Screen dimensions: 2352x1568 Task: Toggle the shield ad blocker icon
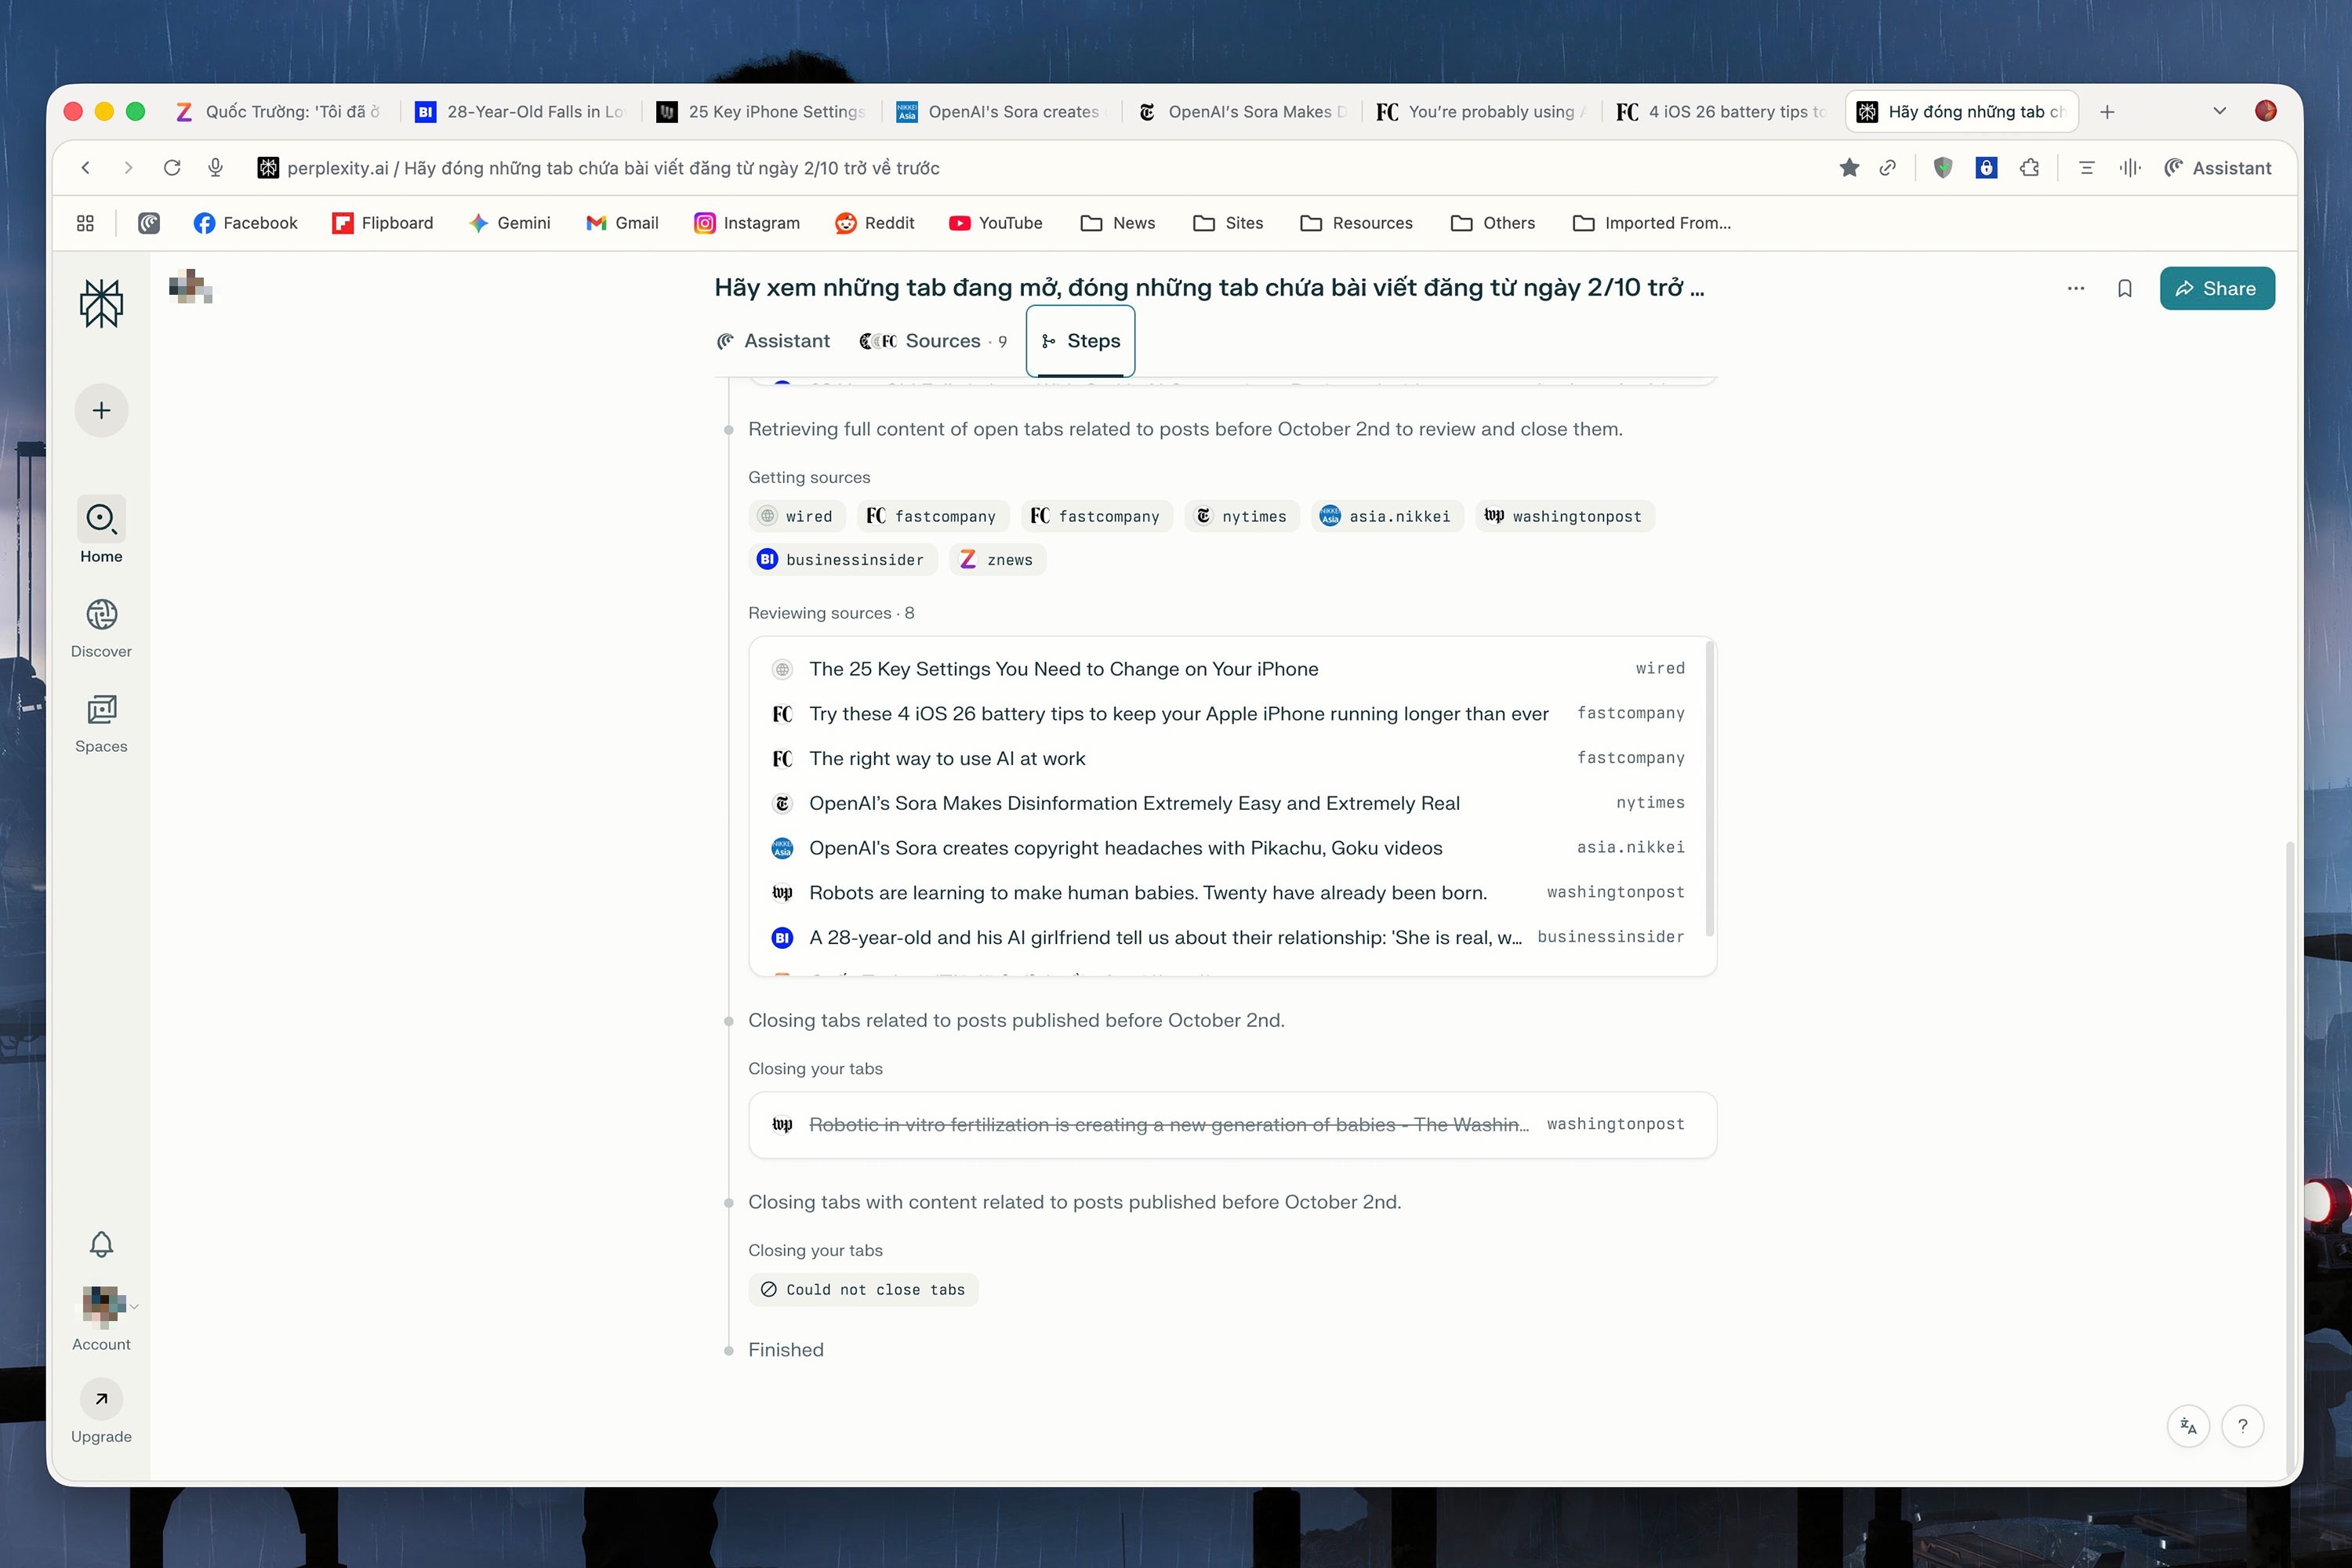[1942, 168]
